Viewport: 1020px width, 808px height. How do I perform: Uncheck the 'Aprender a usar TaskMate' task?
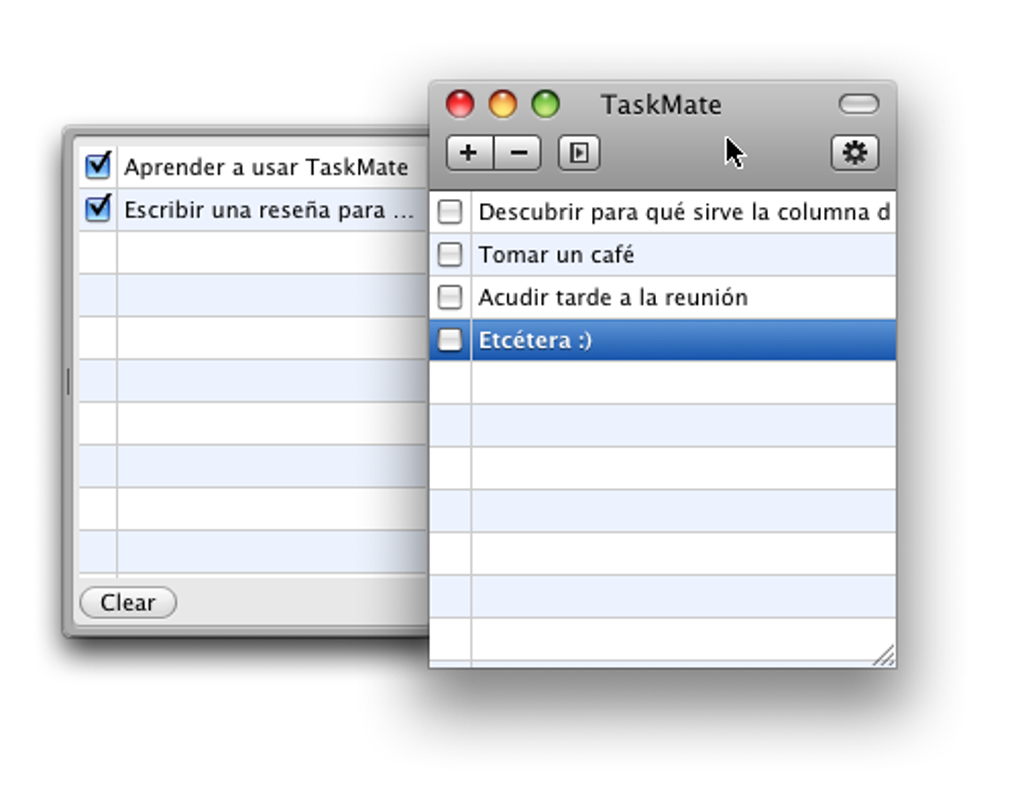click(x=96, y=167)
